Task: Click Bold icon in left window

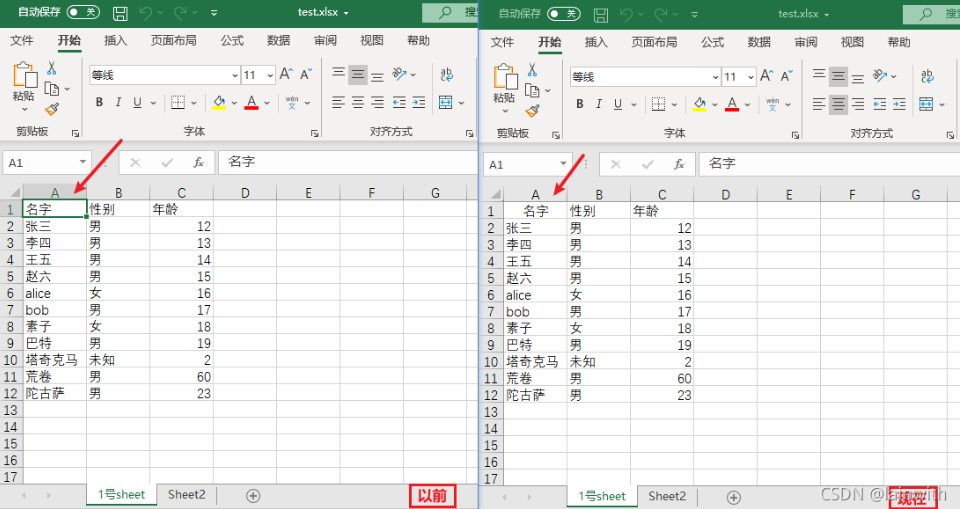Action: pos(99,102)
